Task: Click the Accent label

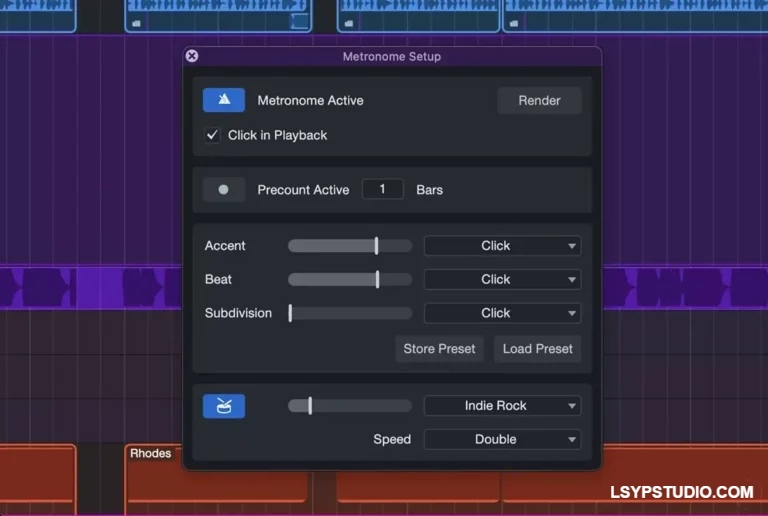Action: [x=225, y=246]
